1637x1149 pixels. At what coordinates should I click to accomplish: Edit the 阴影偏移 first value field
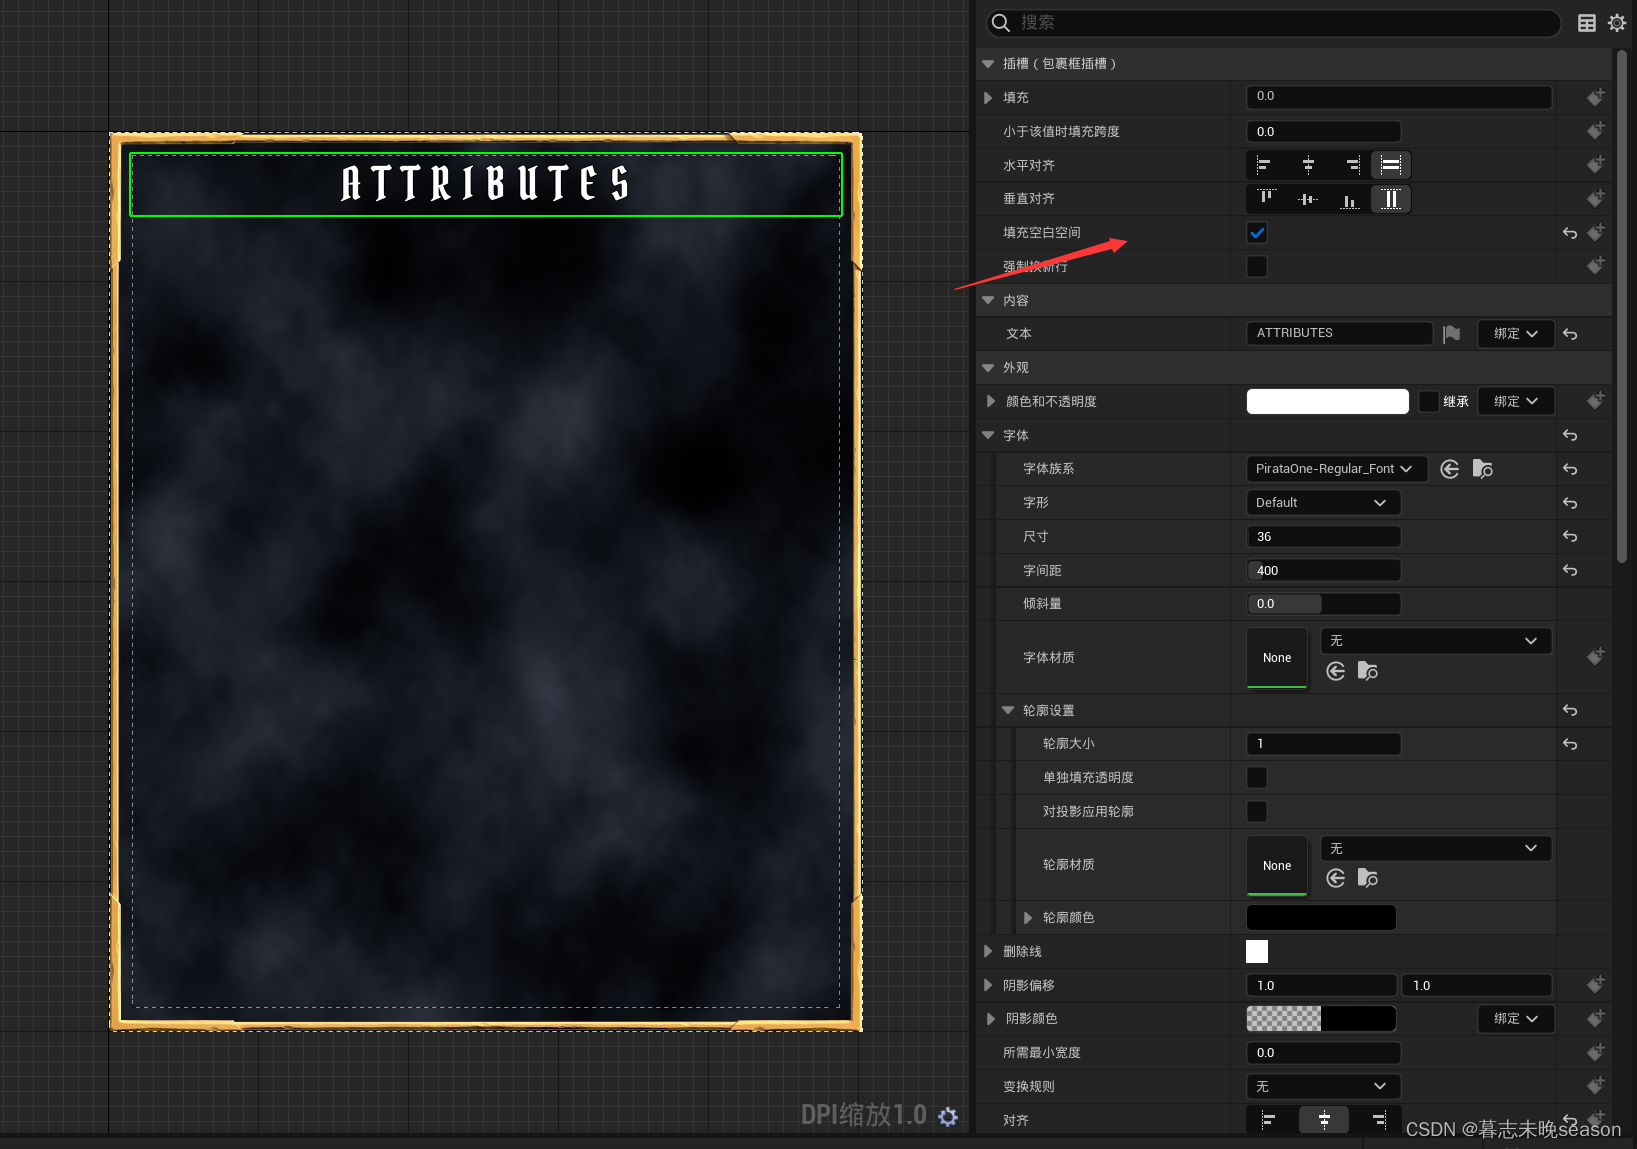click(1321, 985)
